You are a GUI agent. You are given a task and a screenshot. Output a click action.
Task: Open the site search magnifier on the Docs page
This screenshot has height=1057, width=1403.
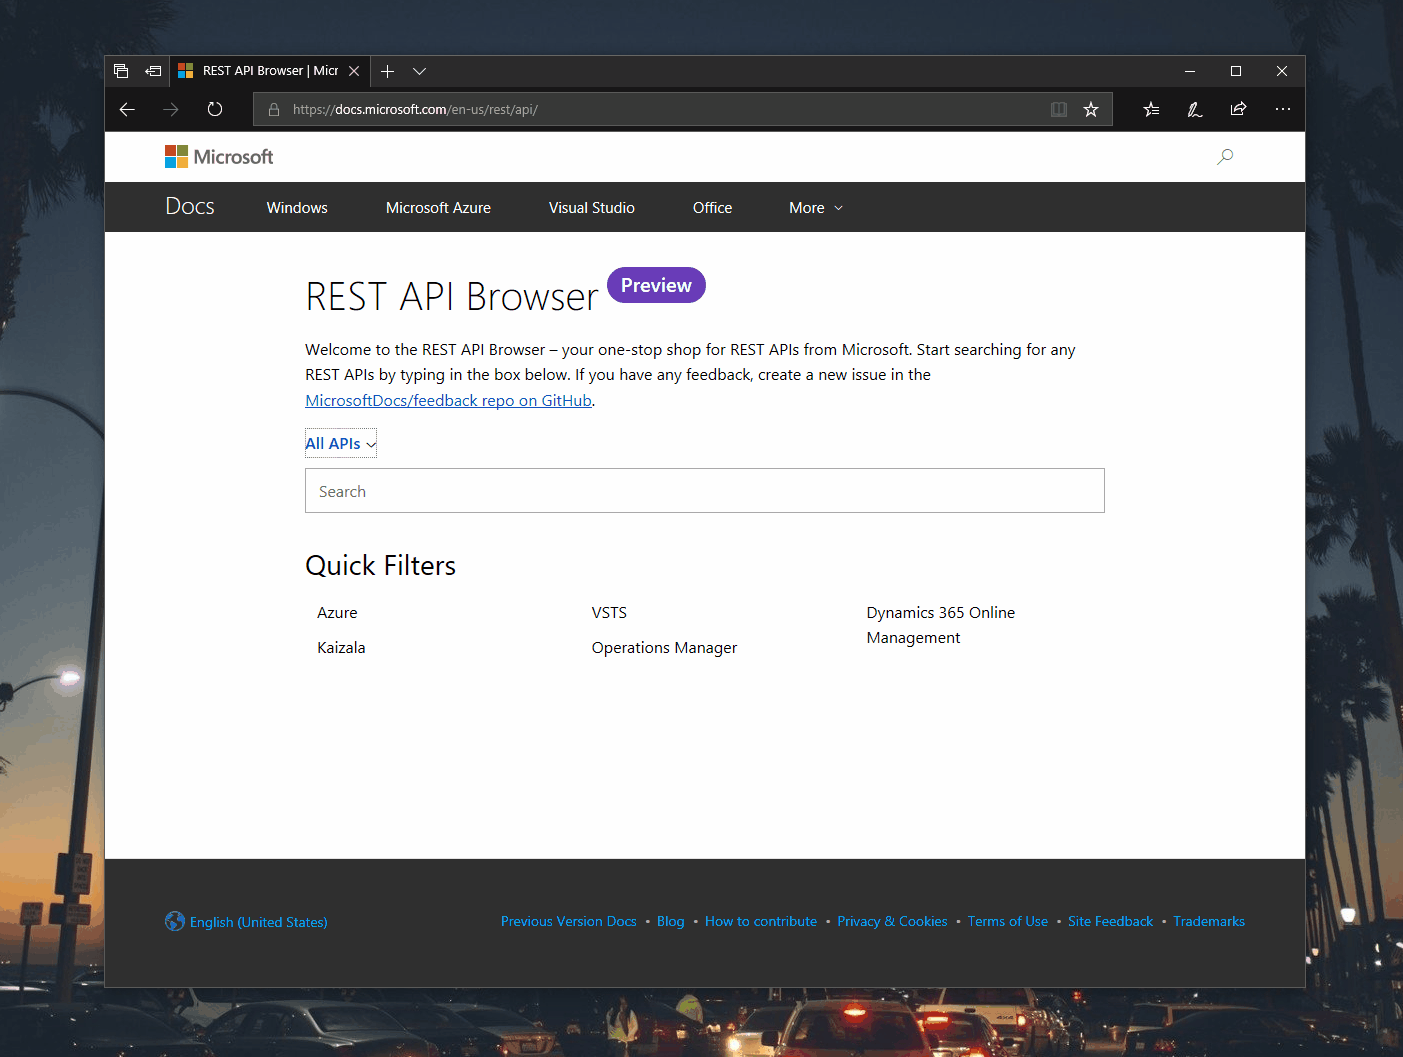coord(1224,156)
